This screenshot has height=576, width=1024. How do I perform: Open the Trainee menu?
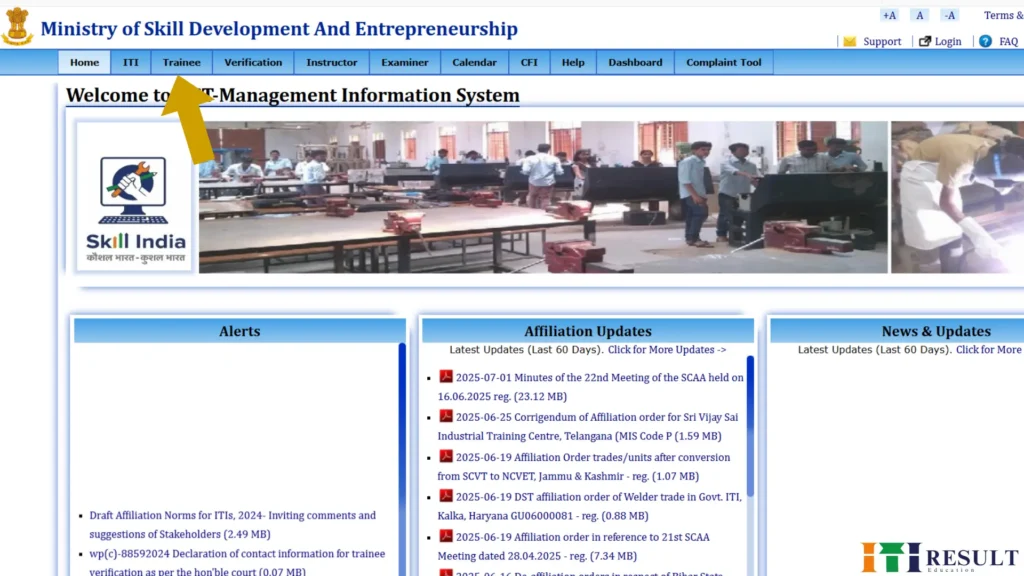pyautogui.click(x=182, y=63)
